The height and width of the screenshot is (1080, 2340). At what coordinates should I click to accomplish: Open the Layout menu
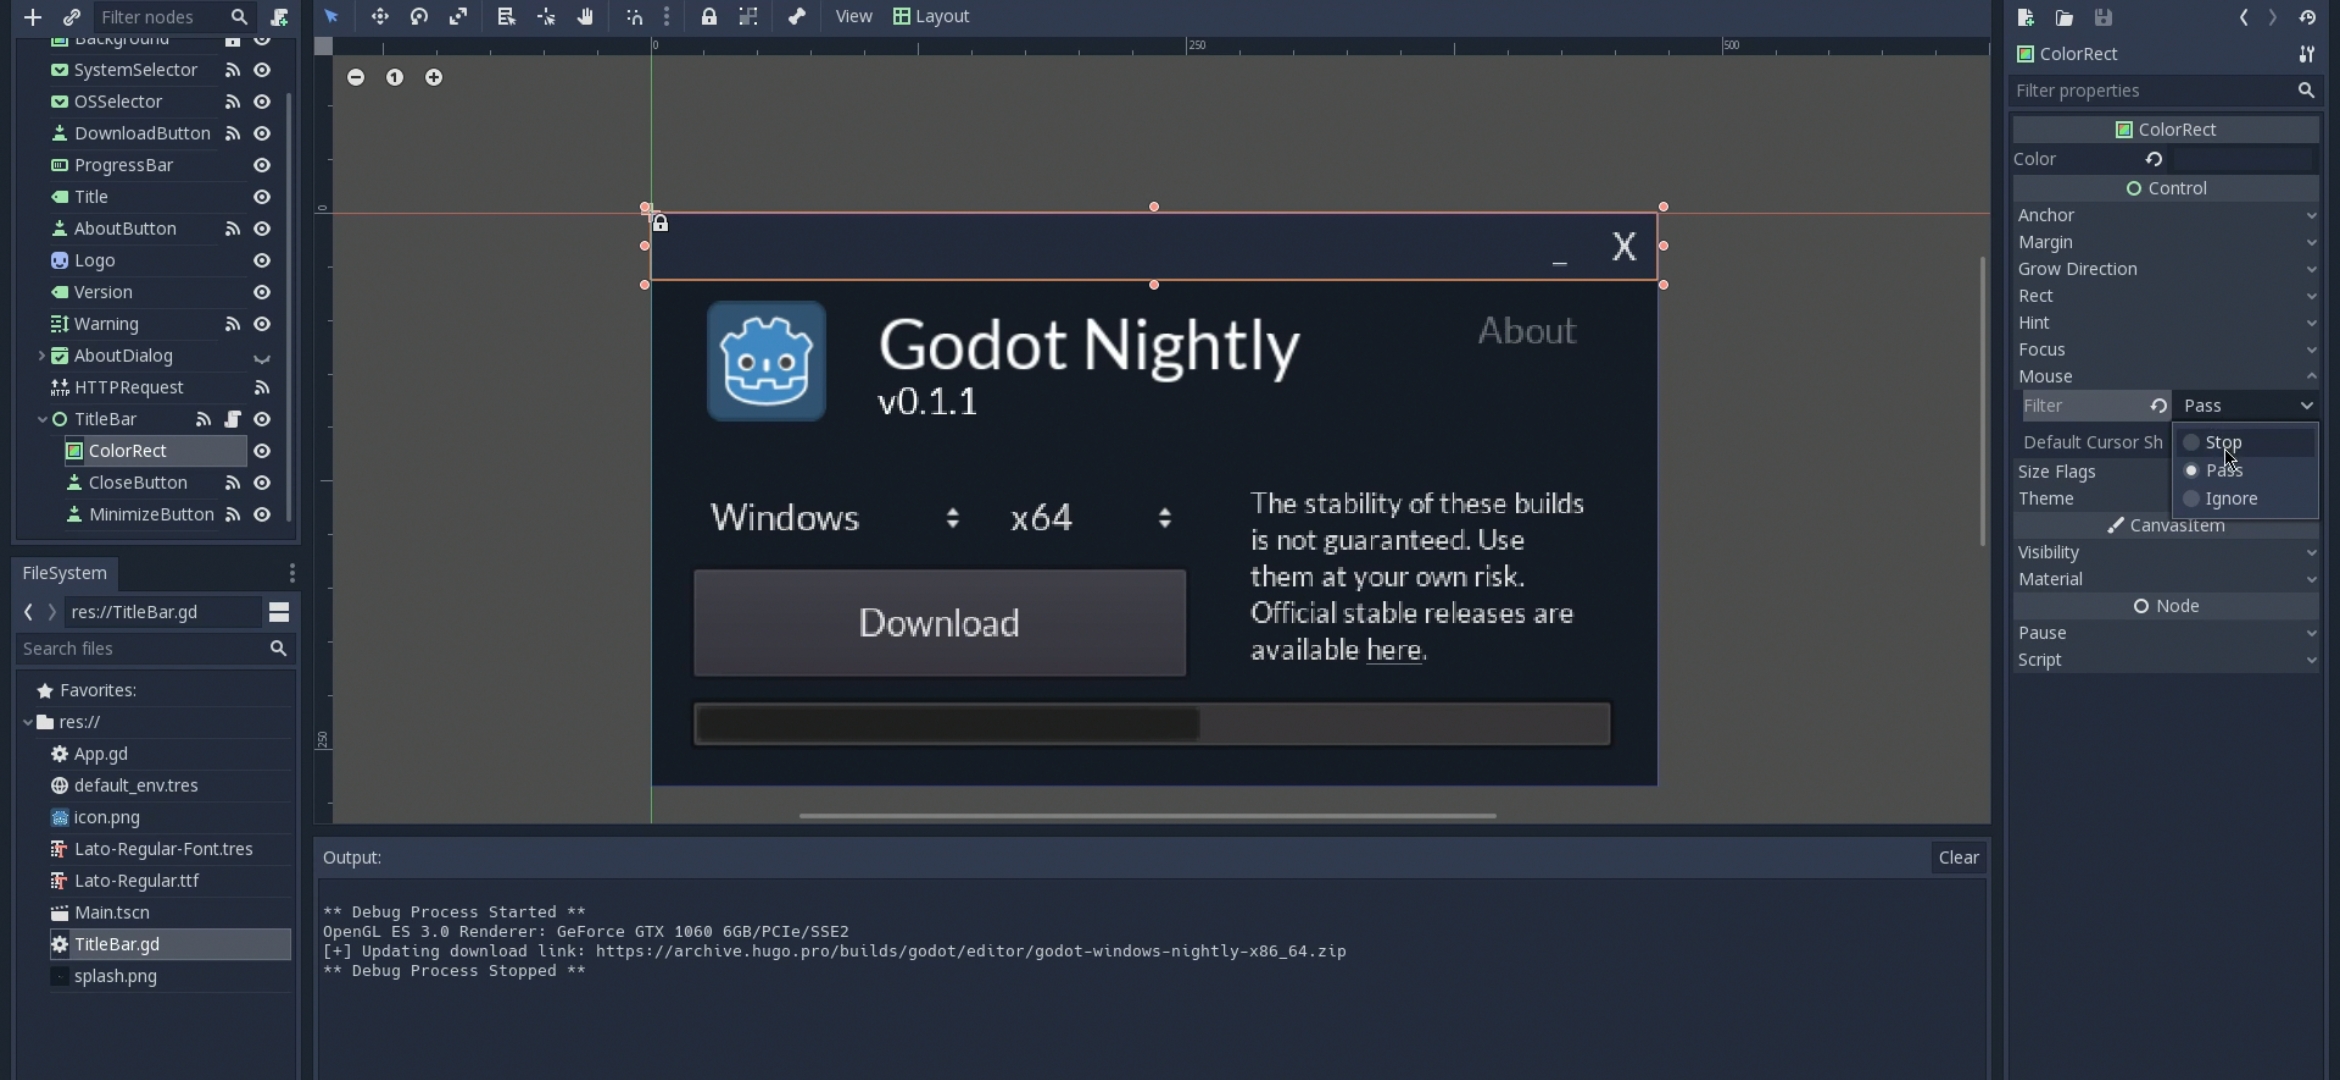(931, 16)
